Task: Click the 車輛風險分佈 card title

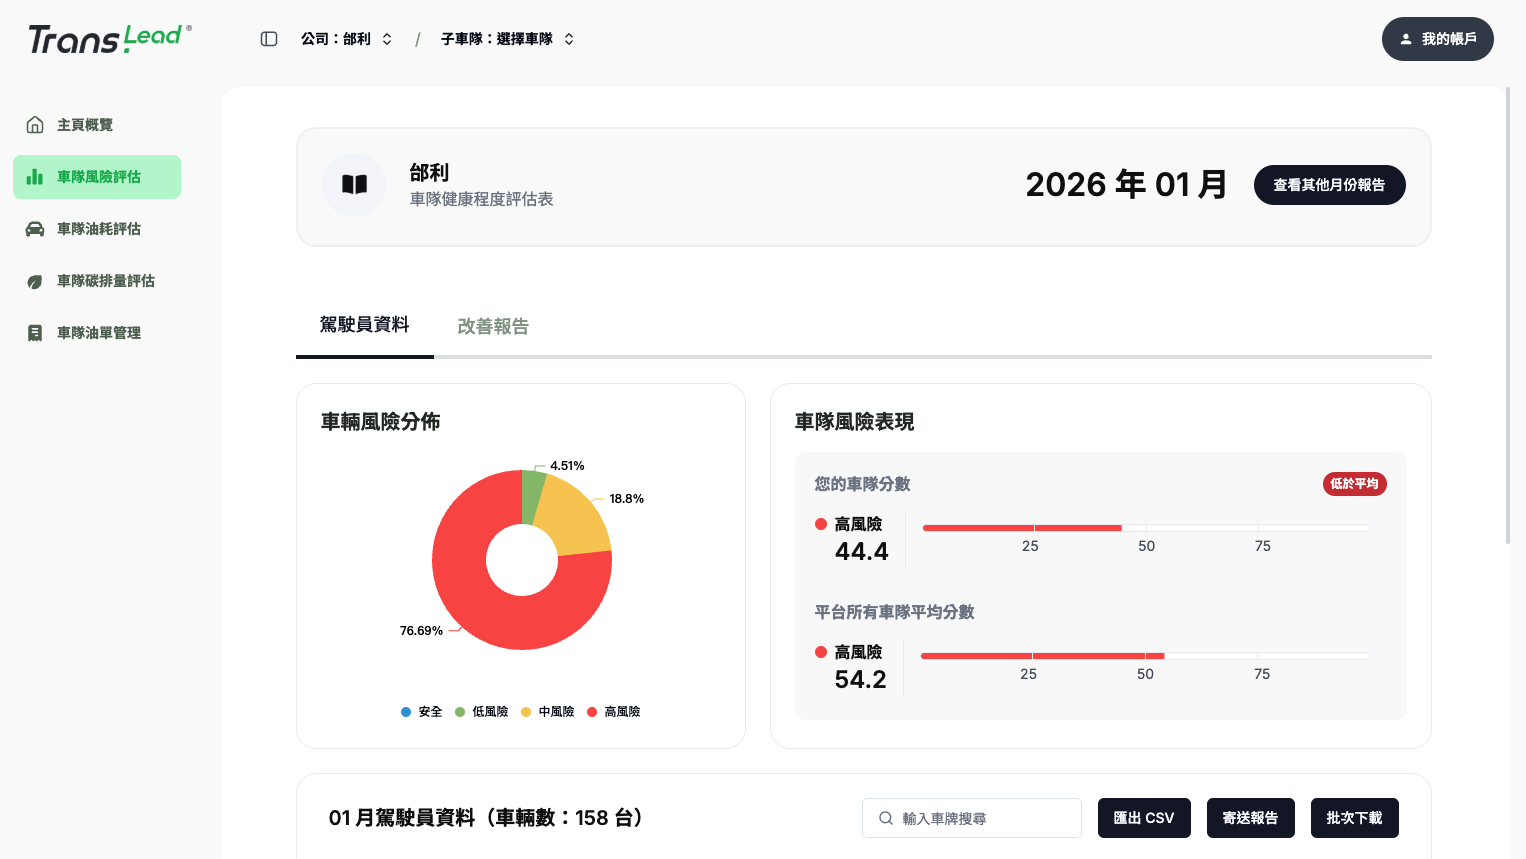Action: click(381, 422)
